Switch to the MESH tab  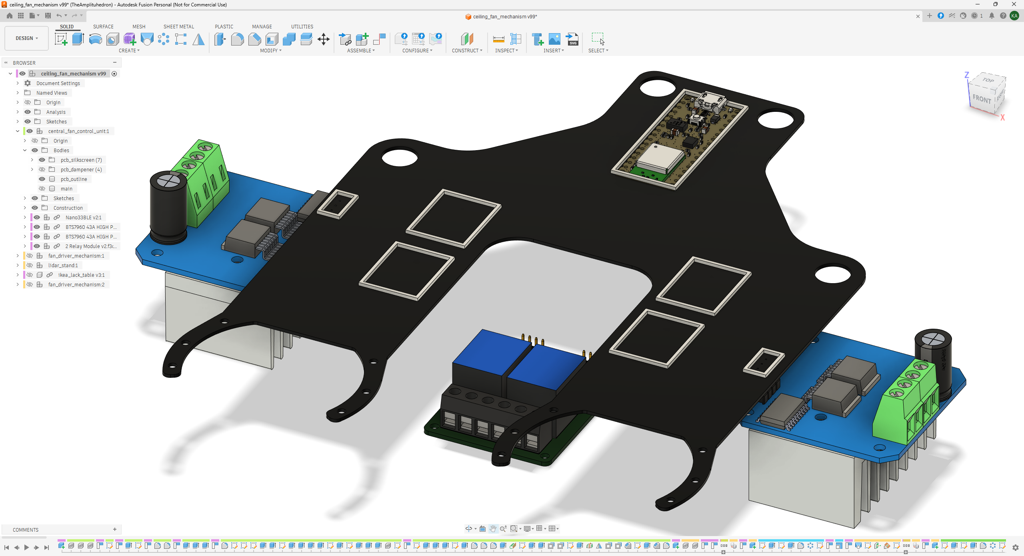tap(138, 27)
